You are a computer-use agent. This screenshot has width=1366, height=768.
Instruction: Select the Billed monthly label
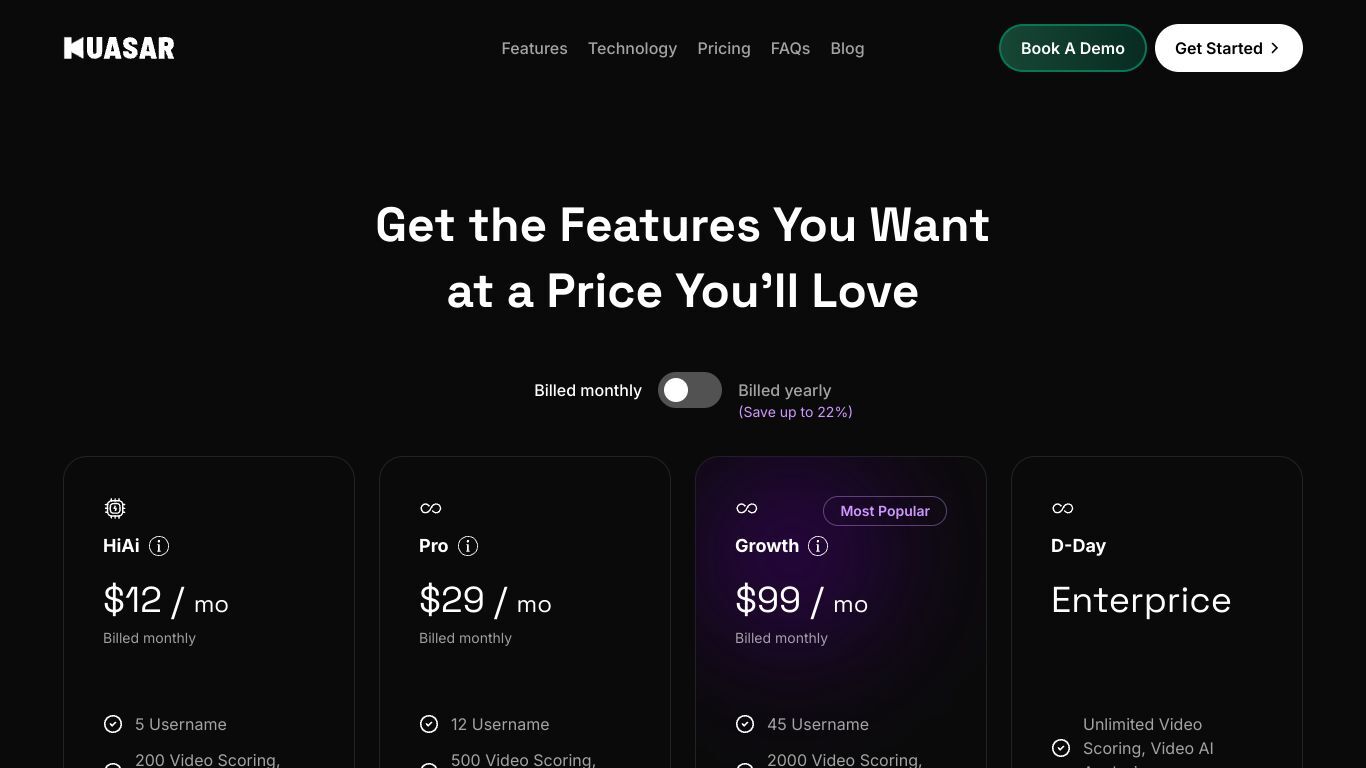588,390
